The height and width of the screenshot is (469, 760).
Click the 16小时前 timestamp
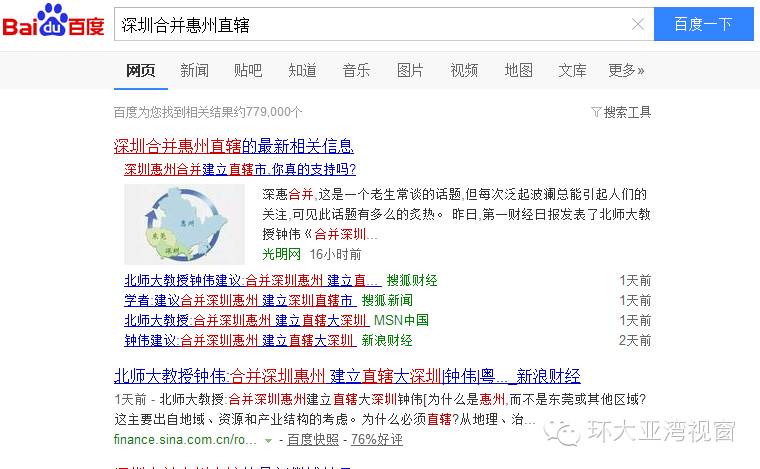coord(335,254)
